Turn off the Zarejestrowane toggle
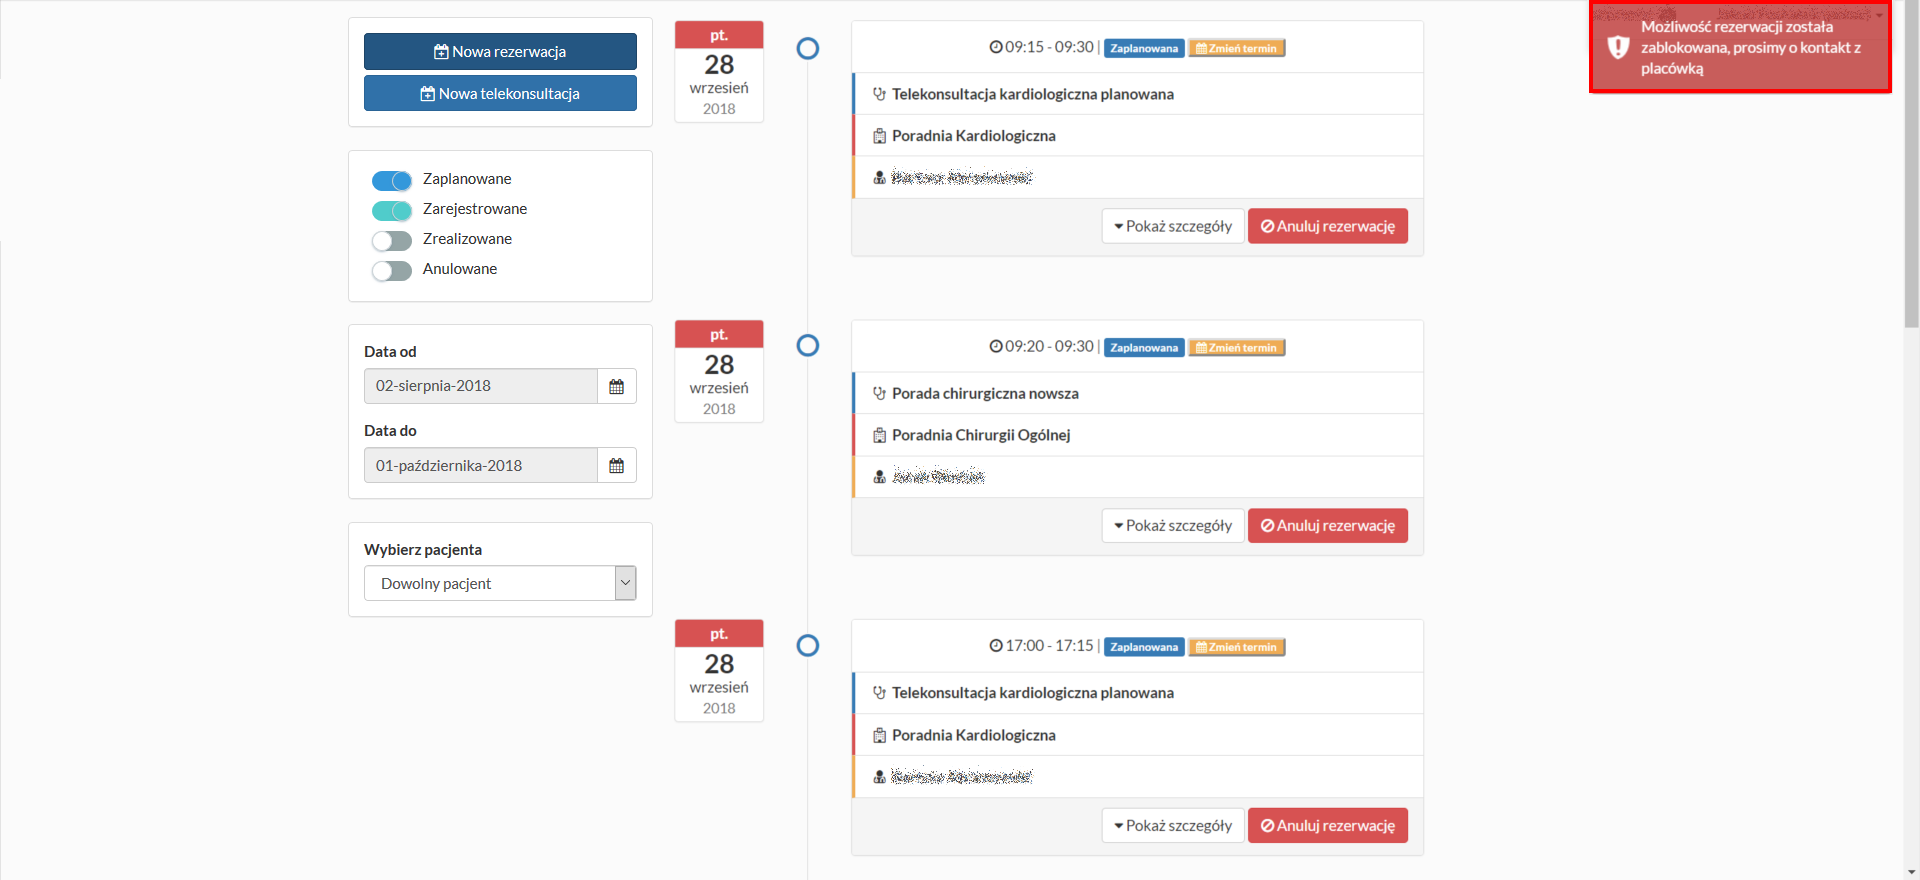Image resolution: width=1920 pixels, height=880 pixels. tap(392, 211)
